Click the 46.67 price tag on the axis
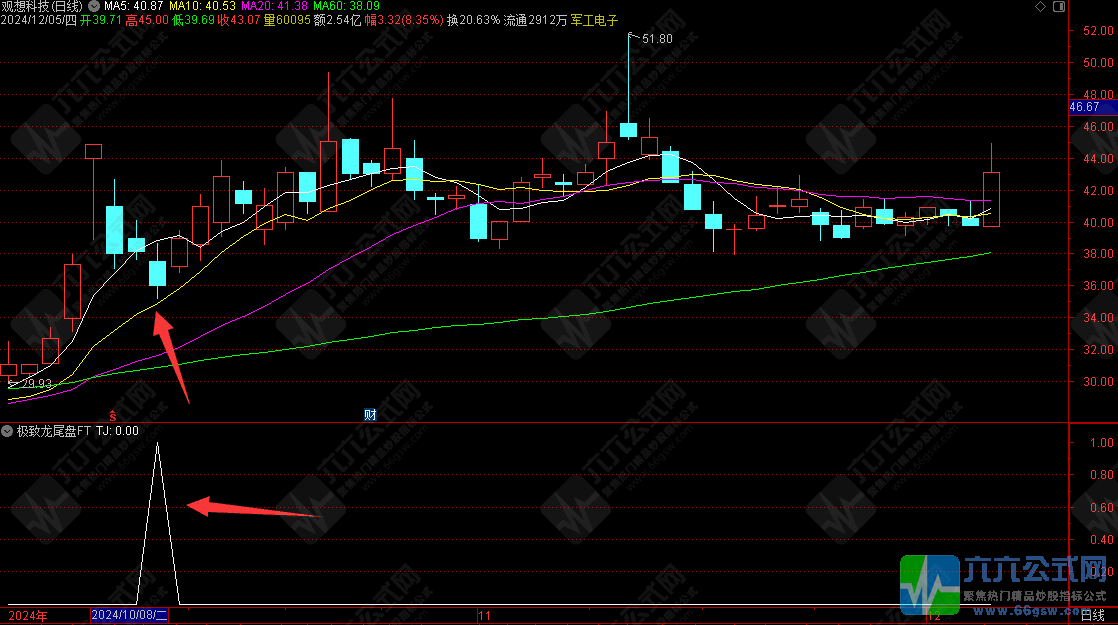Image resolution: width=1118 pixels, height=625 pixels. 1084,107
